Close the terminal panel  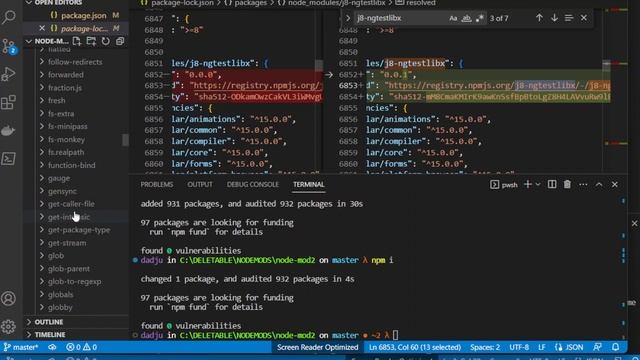pyautogui.click(x=615, y=184)
